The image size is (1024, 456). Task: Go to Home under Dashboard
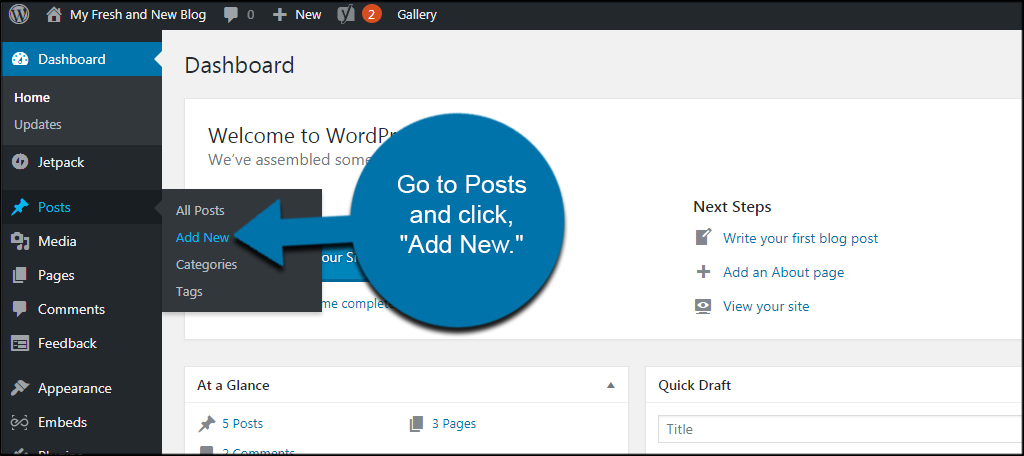tap(32, 97)
